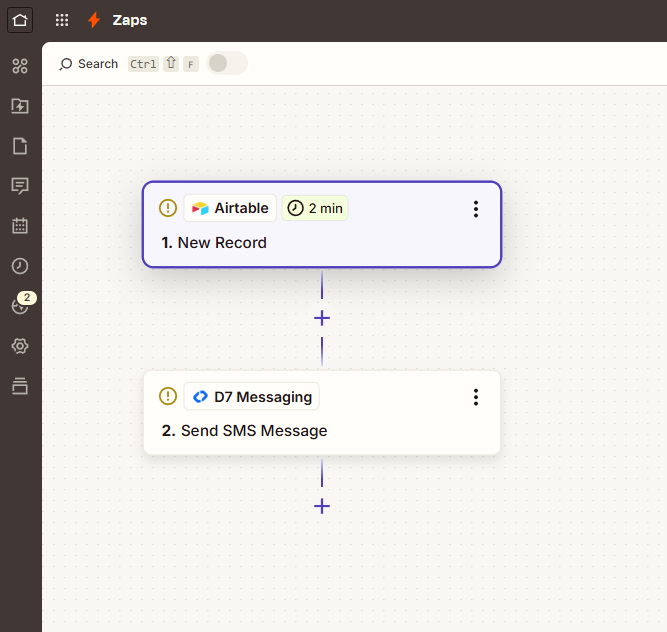
Task: Open the Airtable step three-dot menu
Action: click(476, 209)
